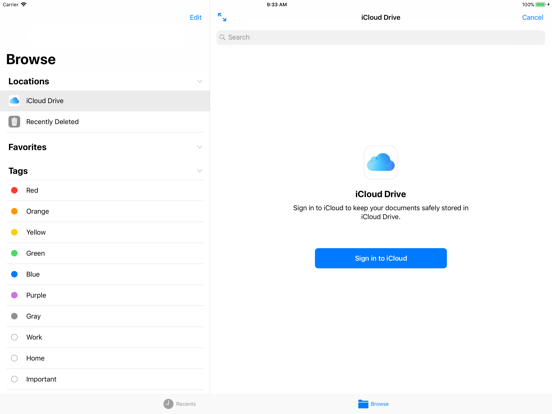Click the empty circle next to Work
This screenshot has width=552, height=414.
coord(14,337)
